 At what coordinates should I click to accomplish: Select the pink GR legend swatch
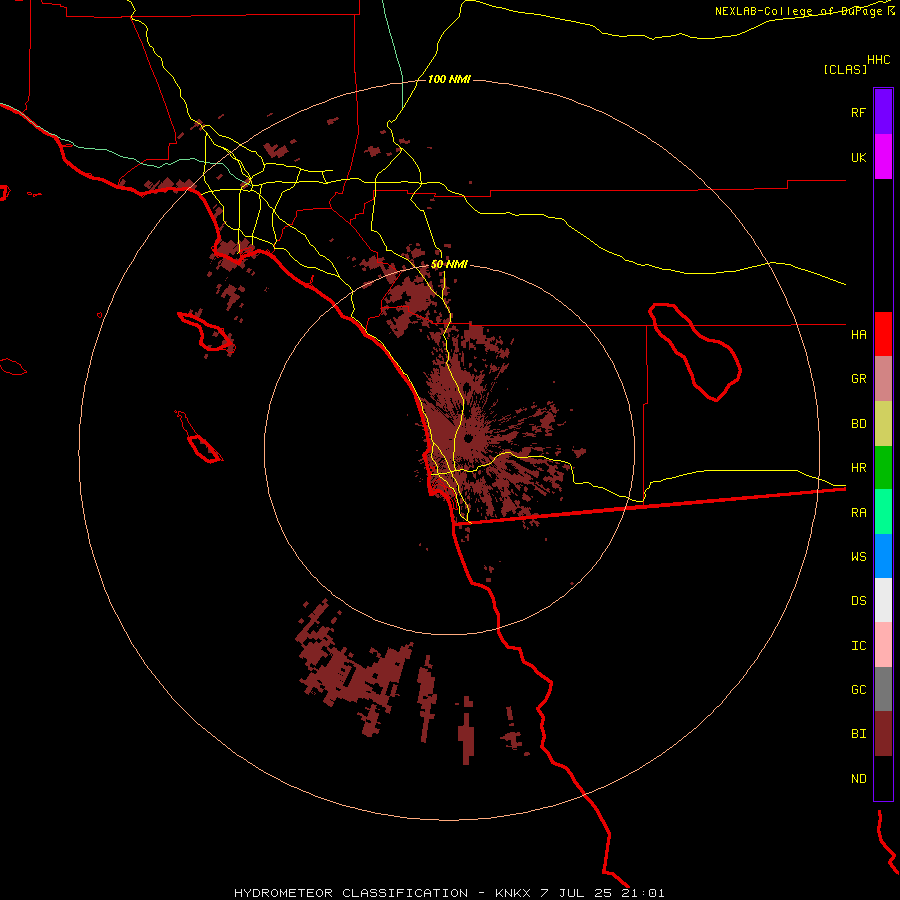coord(883,379)
